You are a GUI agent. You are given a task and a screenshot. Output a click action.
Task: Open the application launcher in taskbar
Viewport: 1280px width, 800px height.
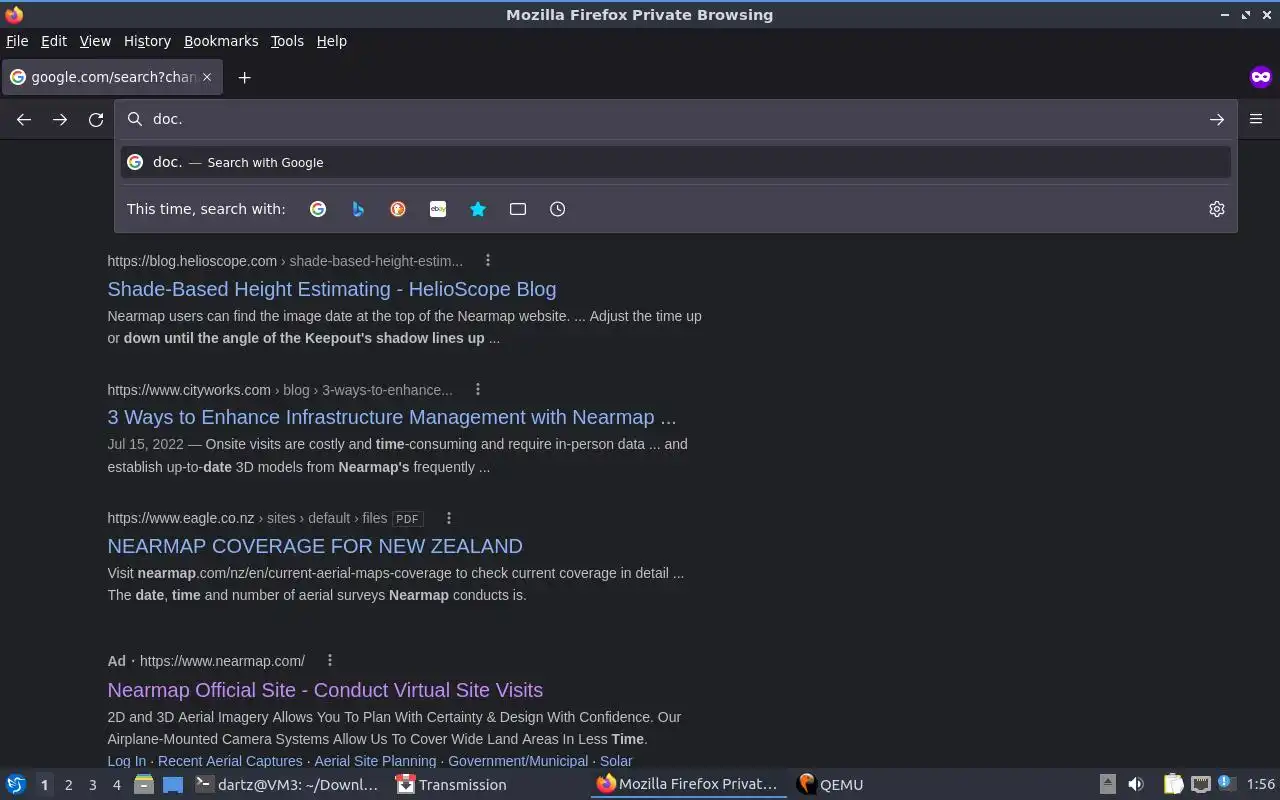pyautogui.click(x=16, y=785)
